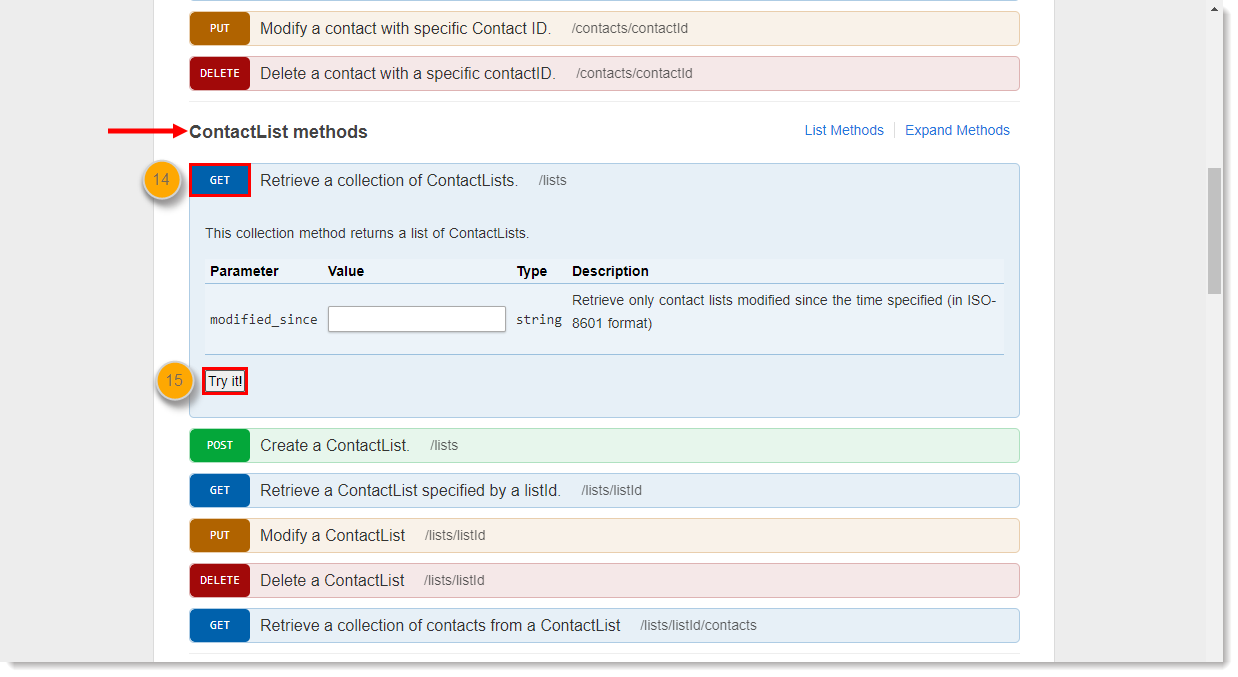Click the /contacts/contactId path in the DELETE row
The height and width of the screenshot is (677, 1238).
pyautogui.click(x=634, y=74)
